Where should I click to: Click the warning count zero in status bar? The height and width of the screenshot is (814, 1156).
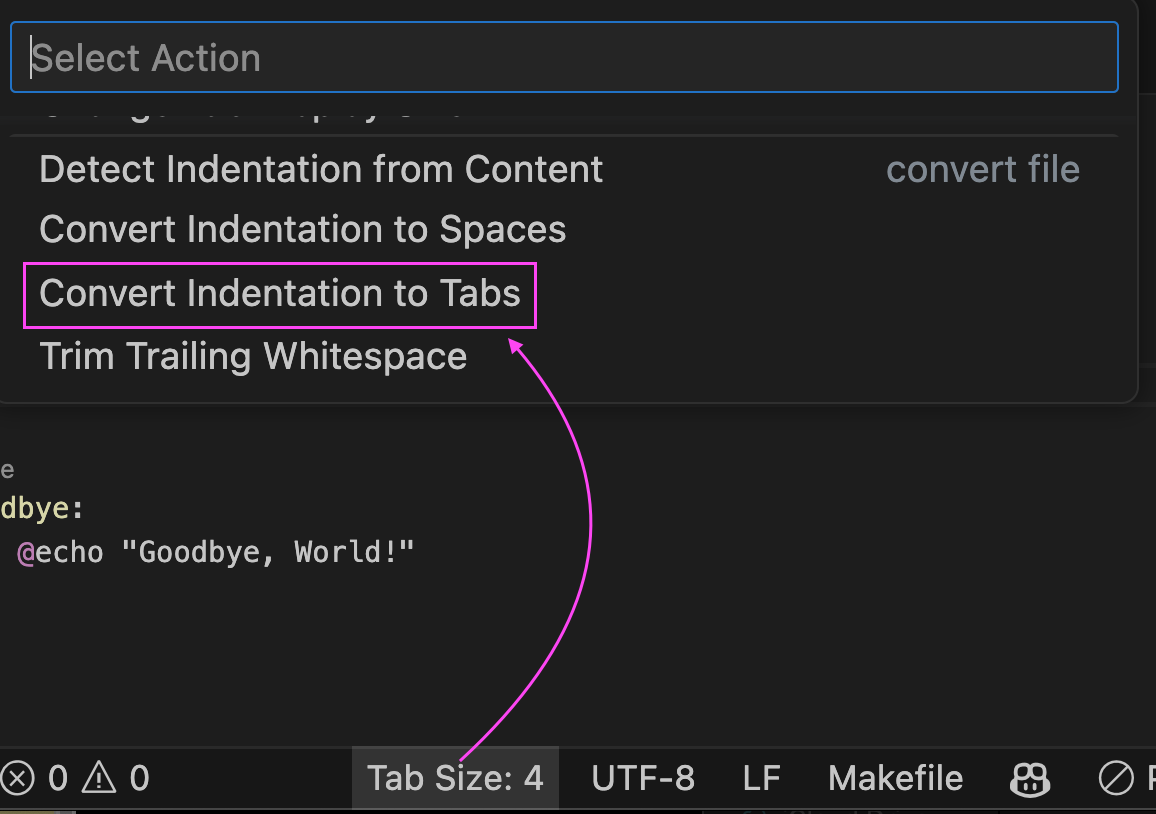(x=139, y=778)
